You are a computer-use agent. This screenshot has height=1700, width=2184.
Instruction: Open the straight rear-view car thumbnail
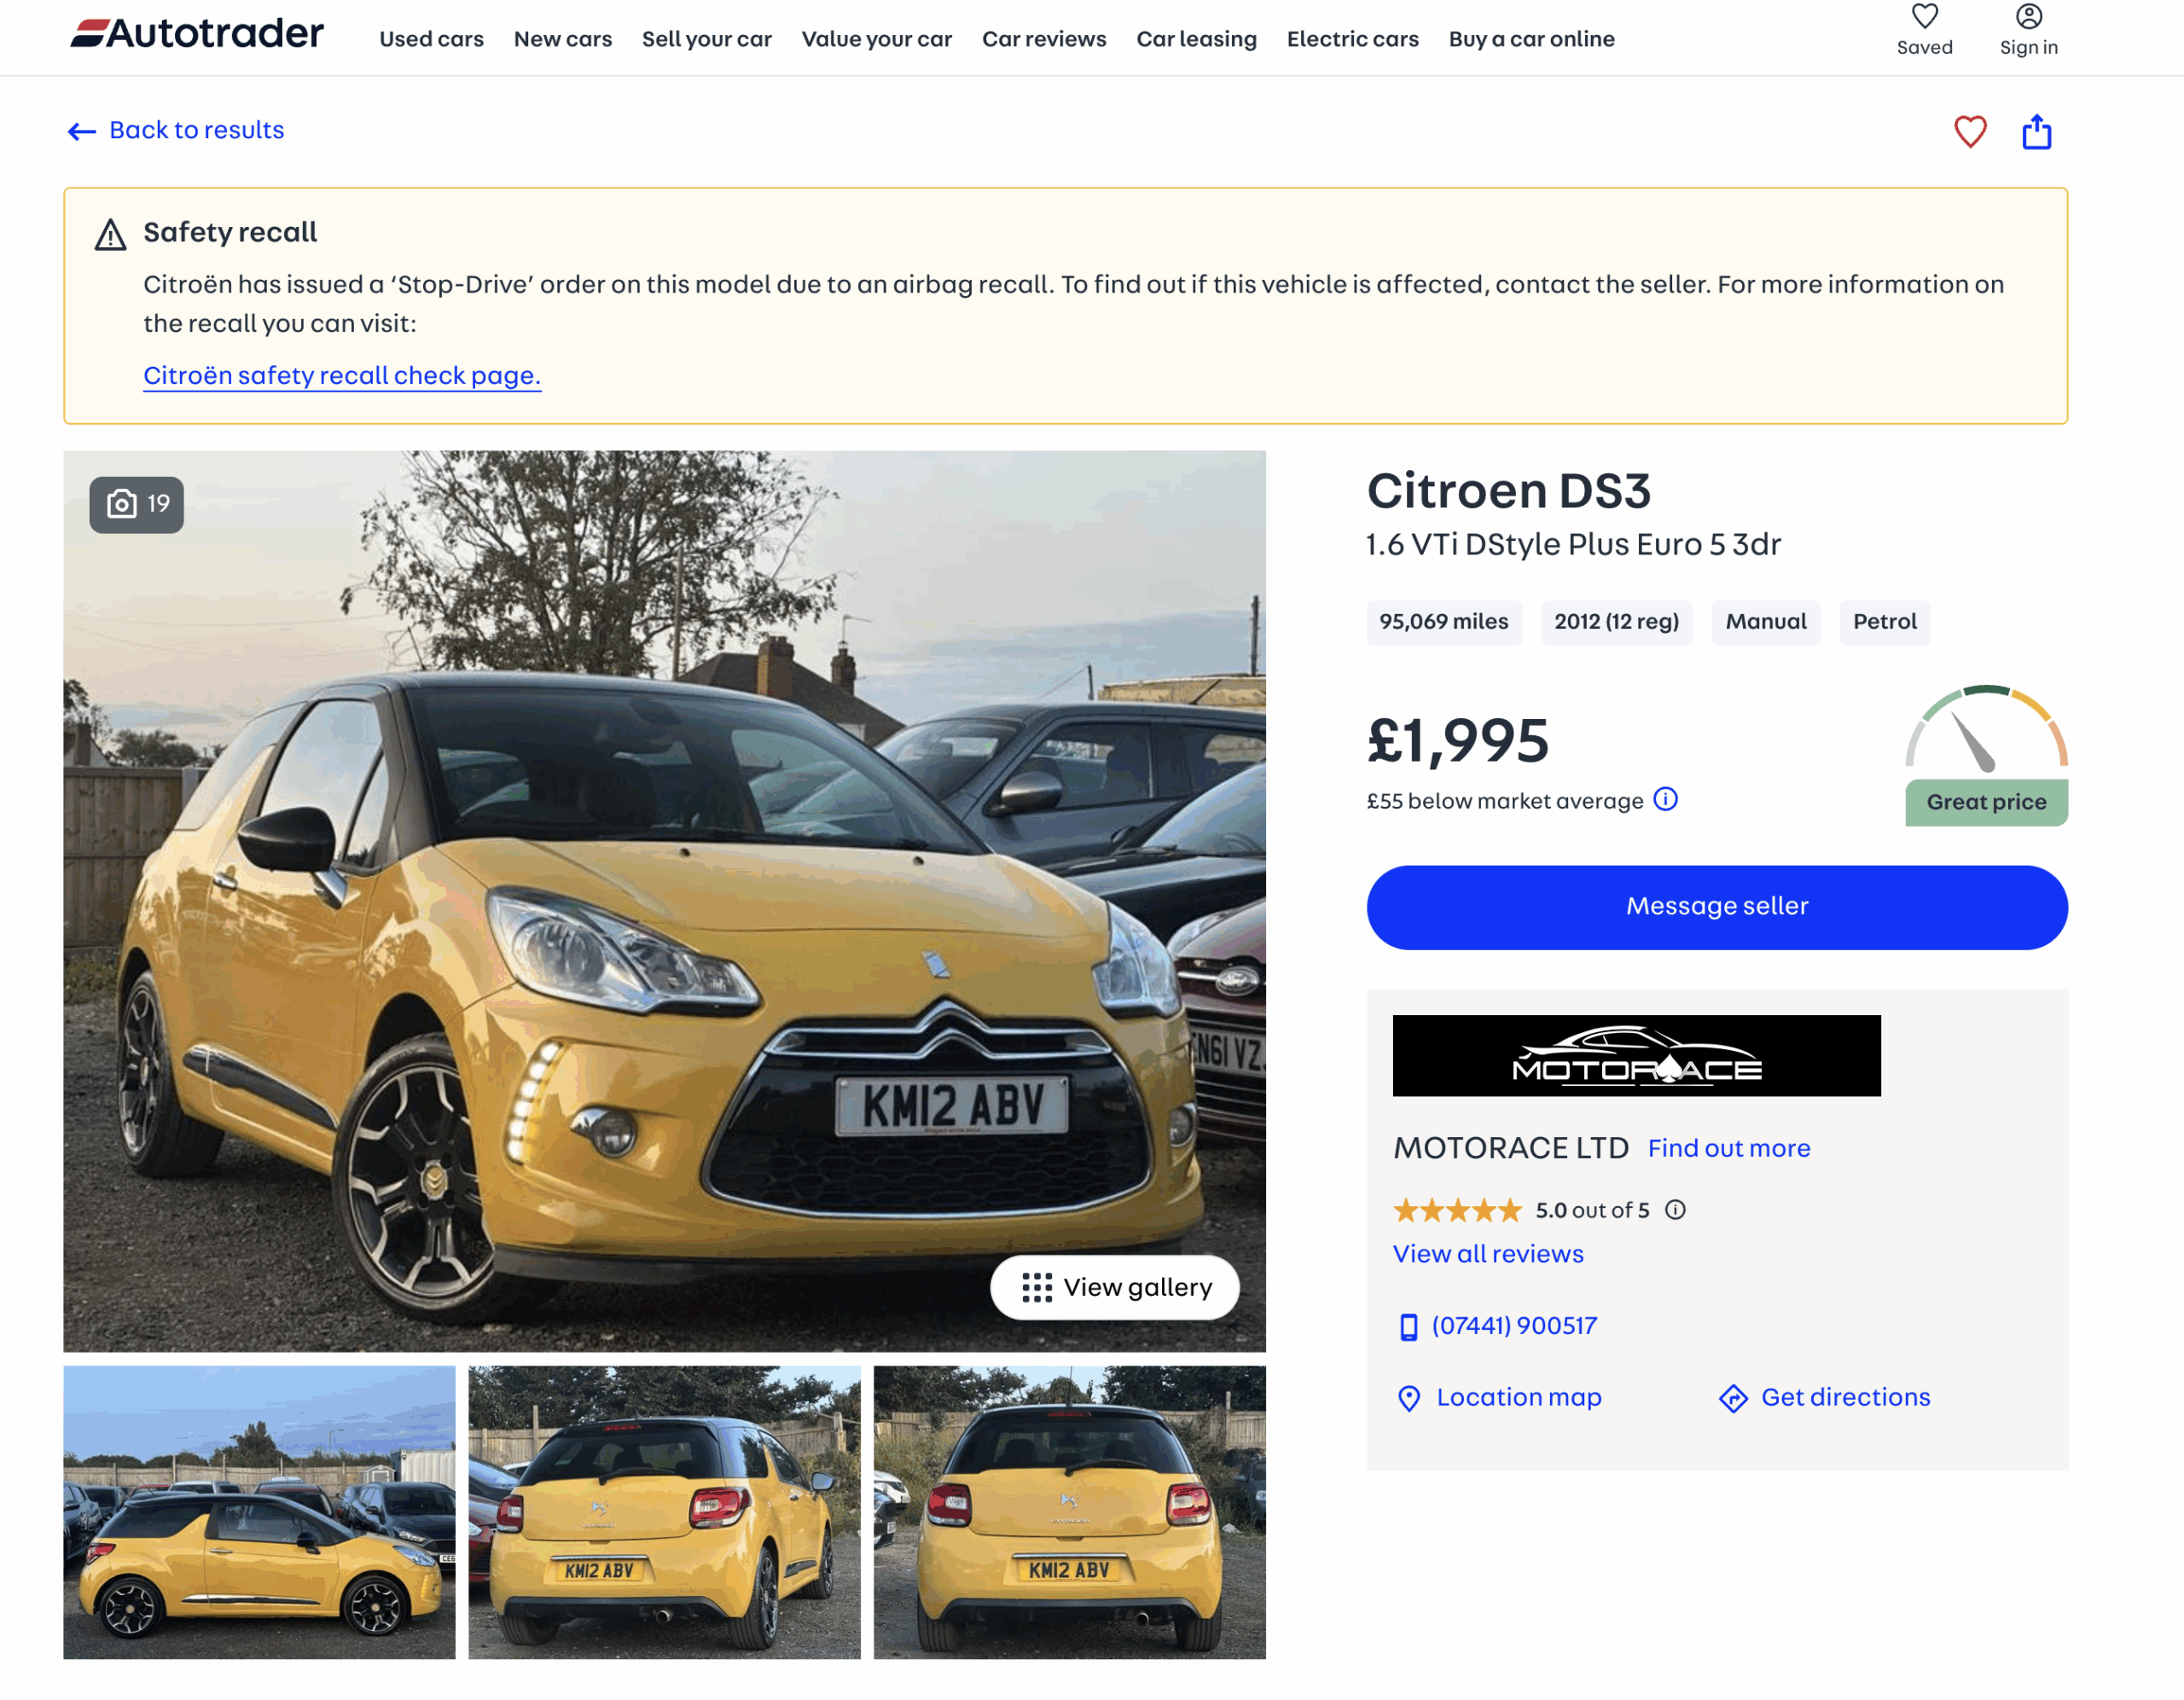1069,1513
